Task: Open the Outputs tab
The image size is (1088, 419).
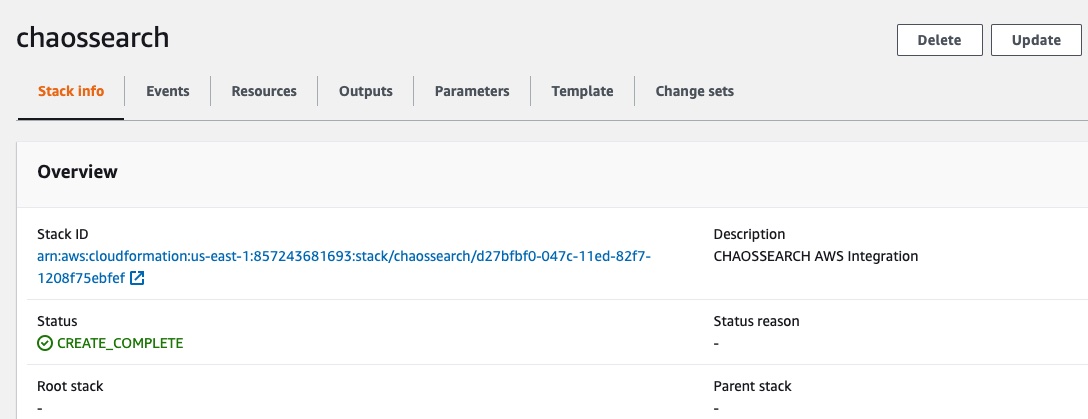Action: [366, 91]
